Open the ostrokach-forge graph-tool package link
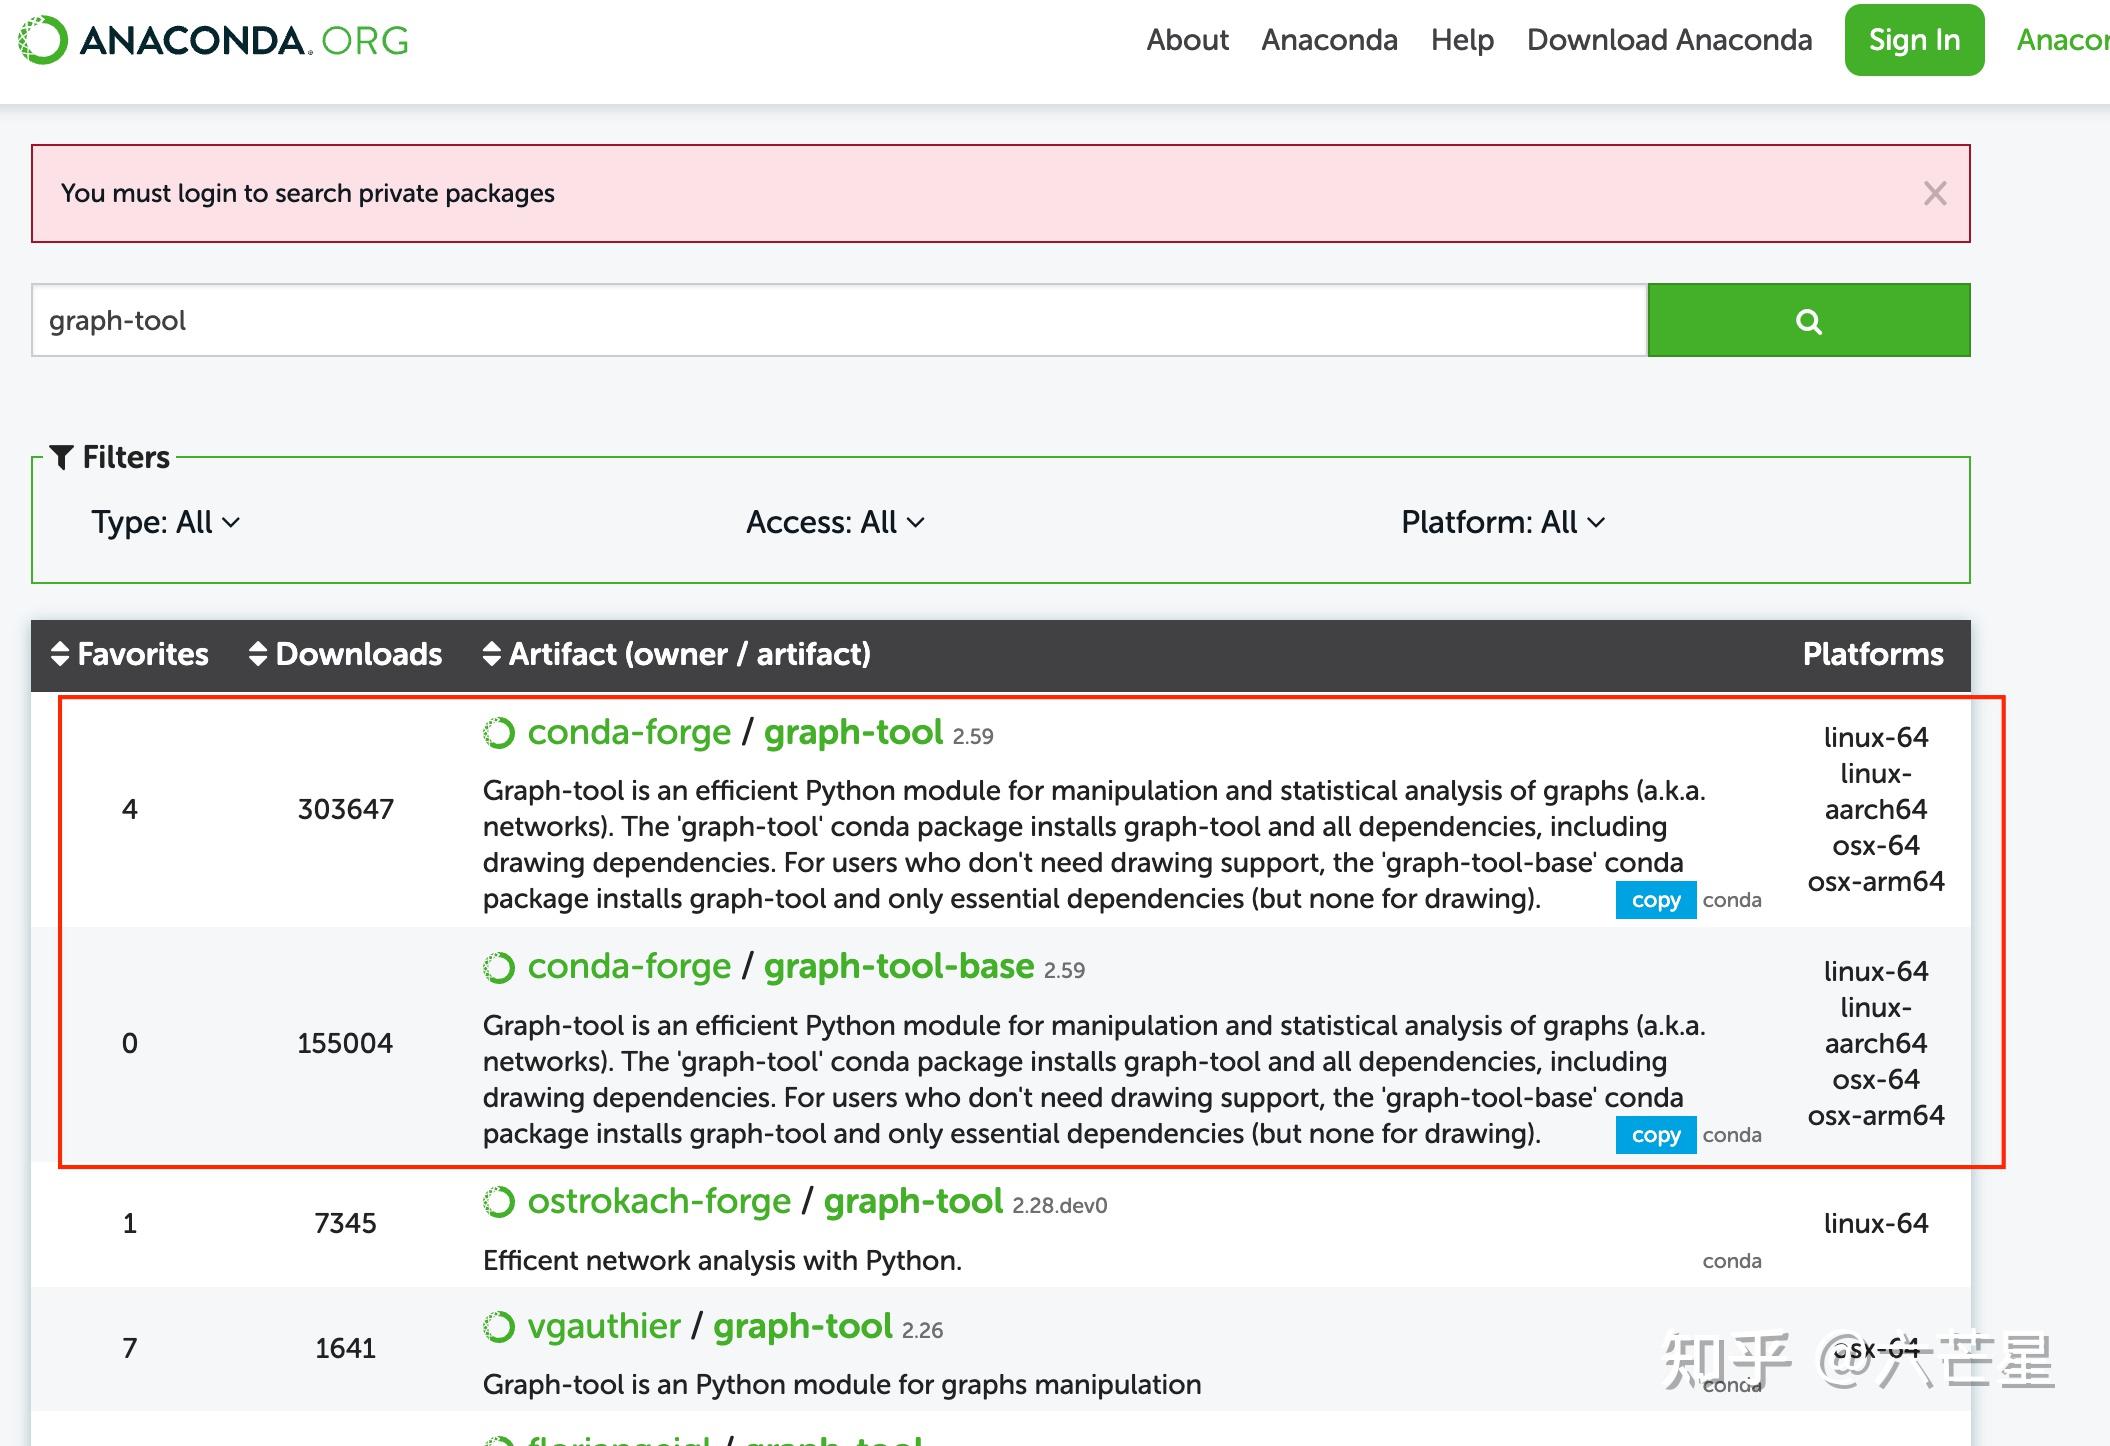Image resolution: width=2110 pixels, height=1446 pixels. (912, 1201)
